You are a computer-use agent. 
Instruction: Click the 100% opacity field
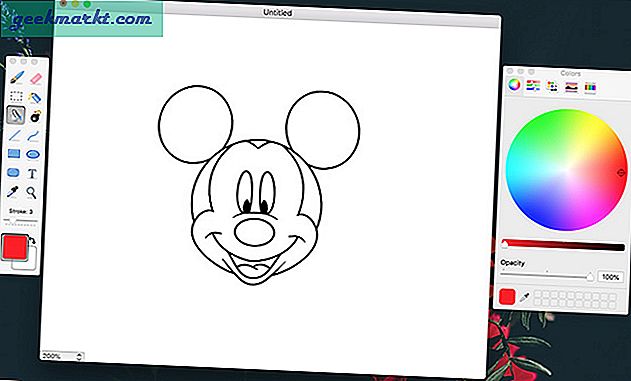[610, 277]
